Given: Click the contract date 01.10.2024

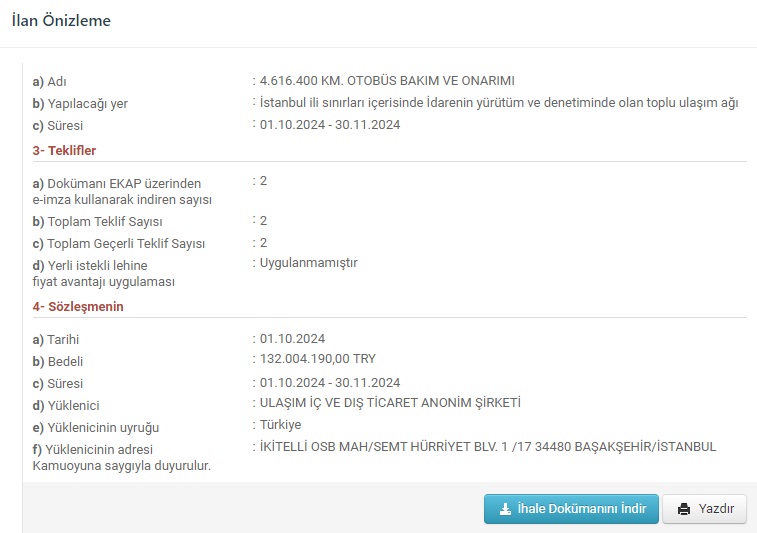Looking at the screenshot, I should pyautogui.click(x=292, y=339).
